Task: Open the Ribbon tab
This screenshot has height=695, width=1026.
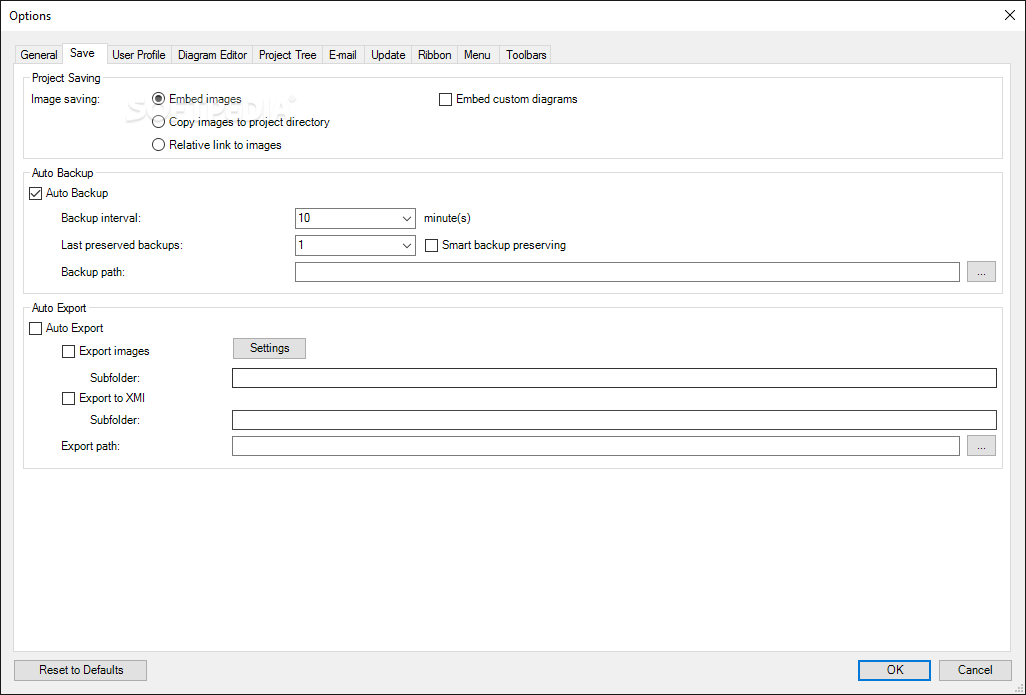Action: 434,55
